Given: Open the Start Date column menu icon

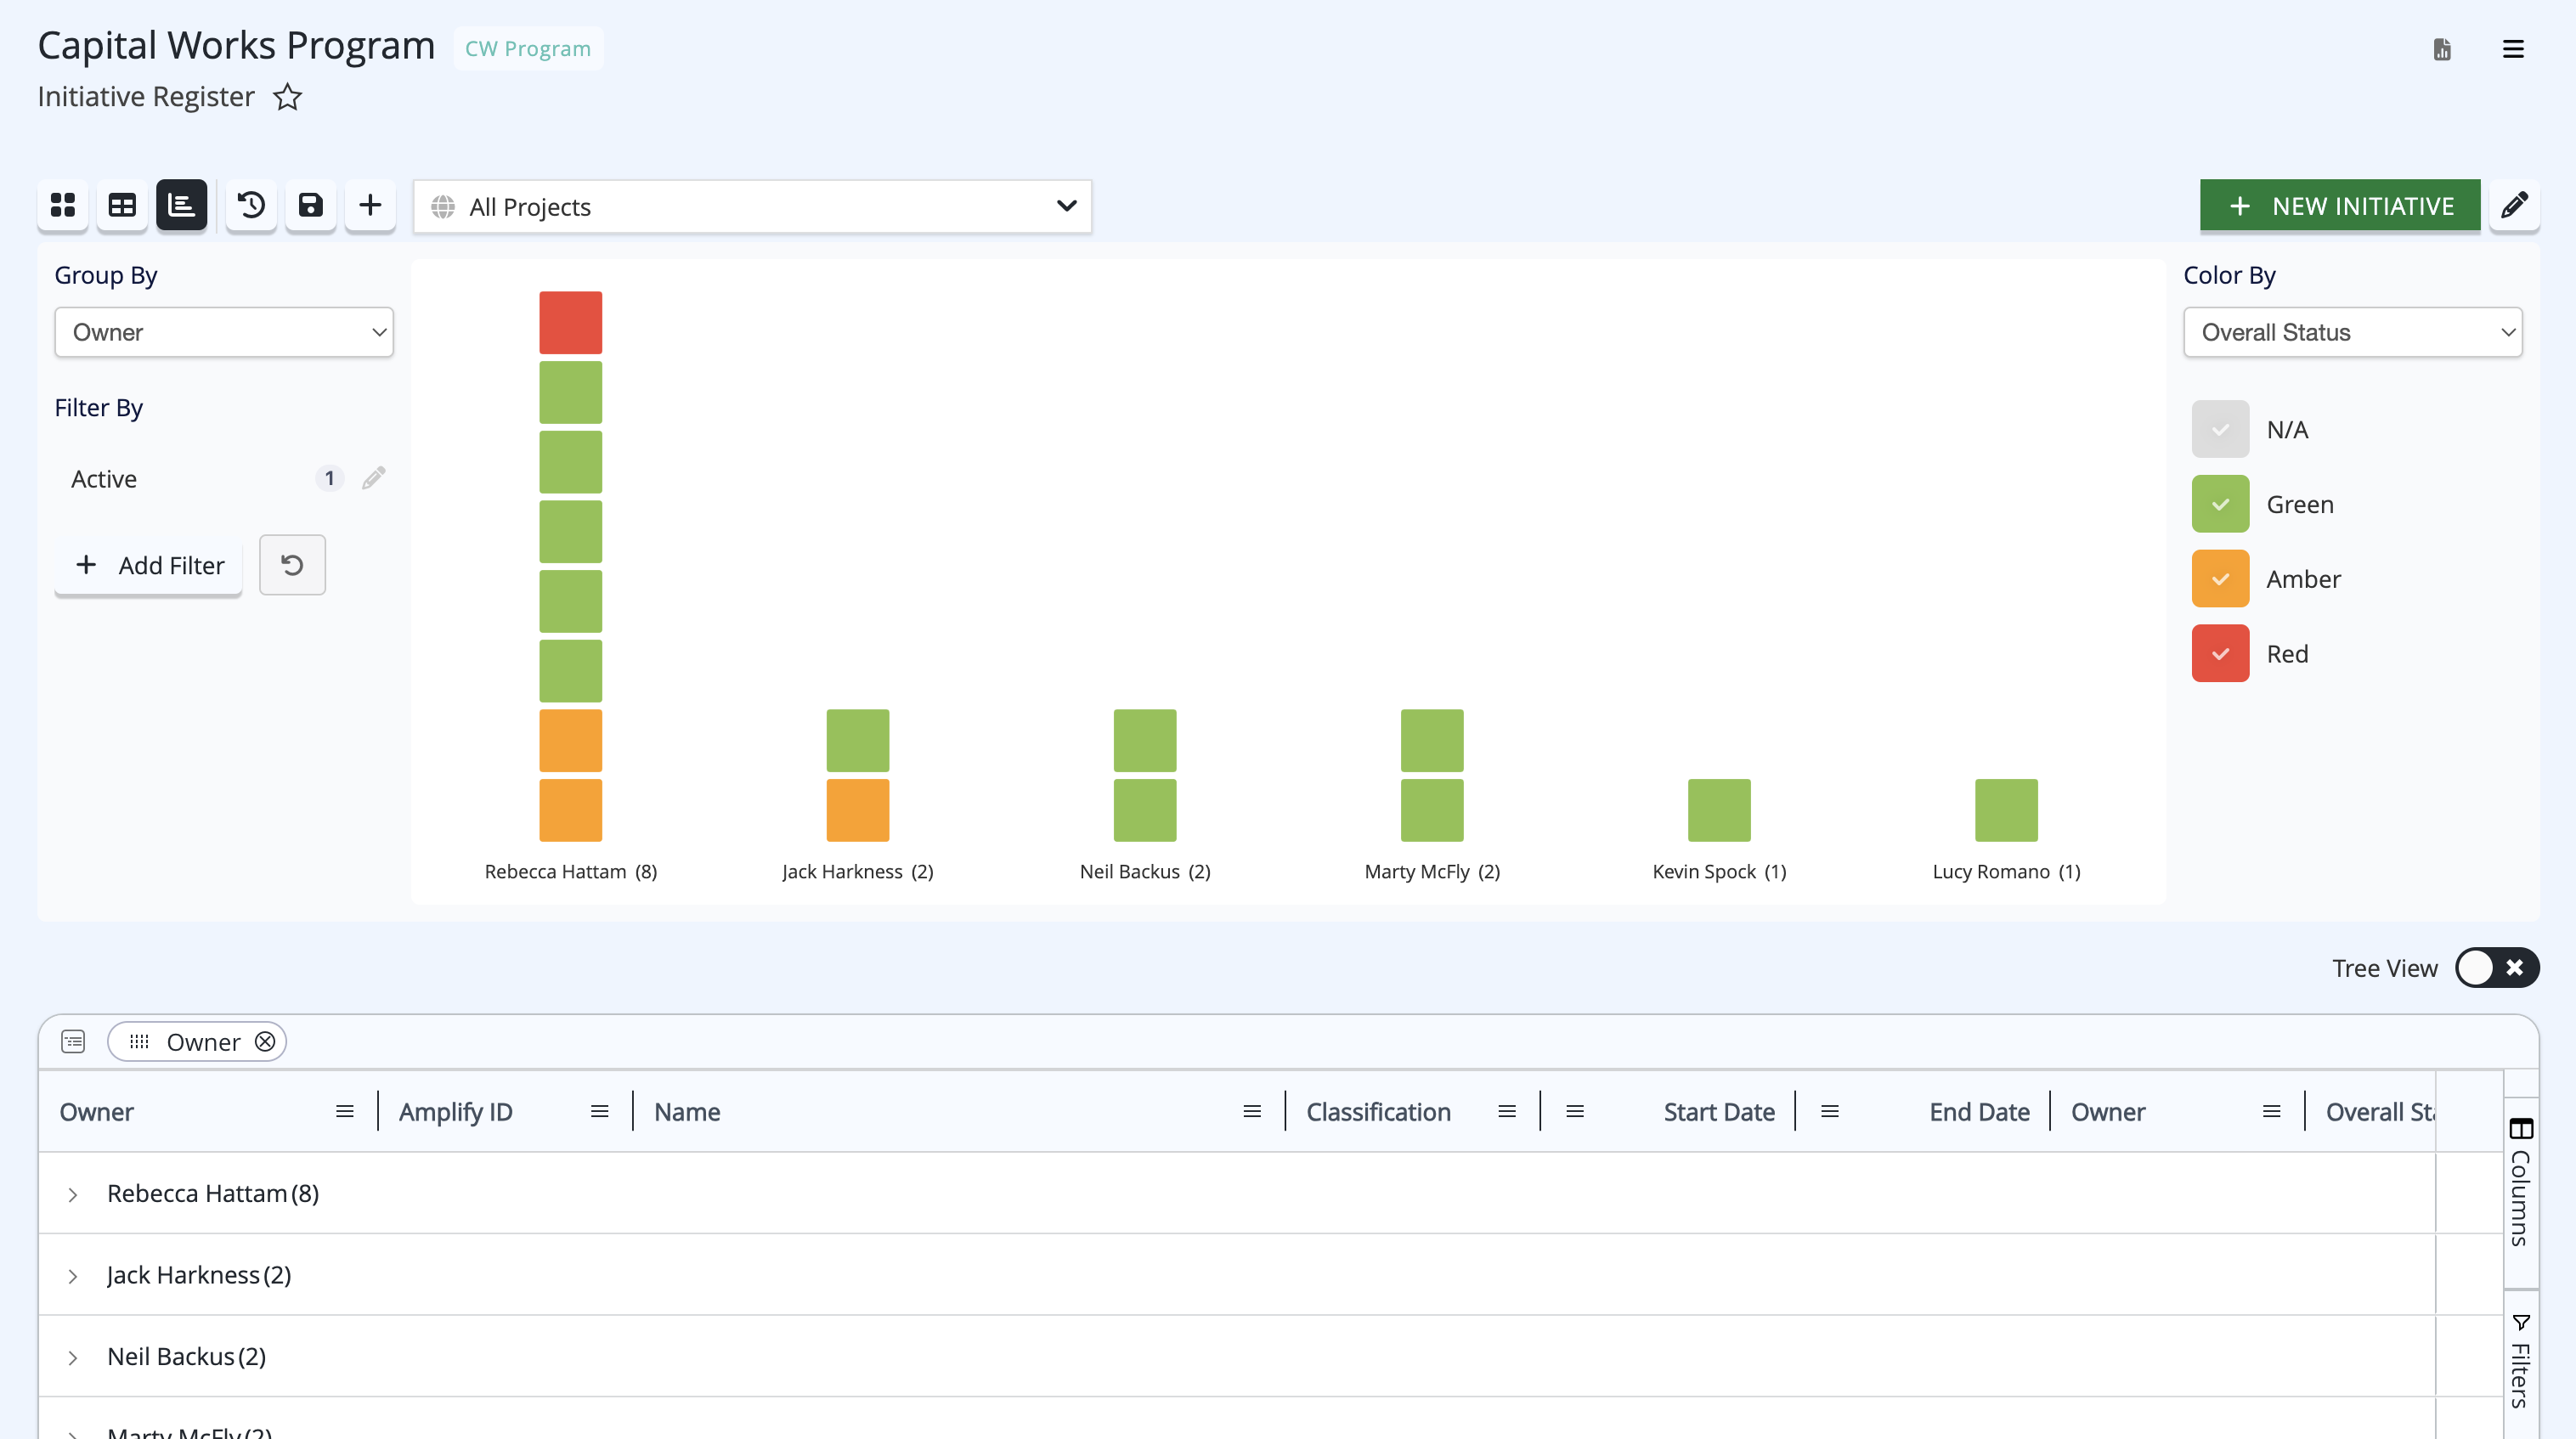Looking at the screenshot, I should [x=1575, y=1111].
